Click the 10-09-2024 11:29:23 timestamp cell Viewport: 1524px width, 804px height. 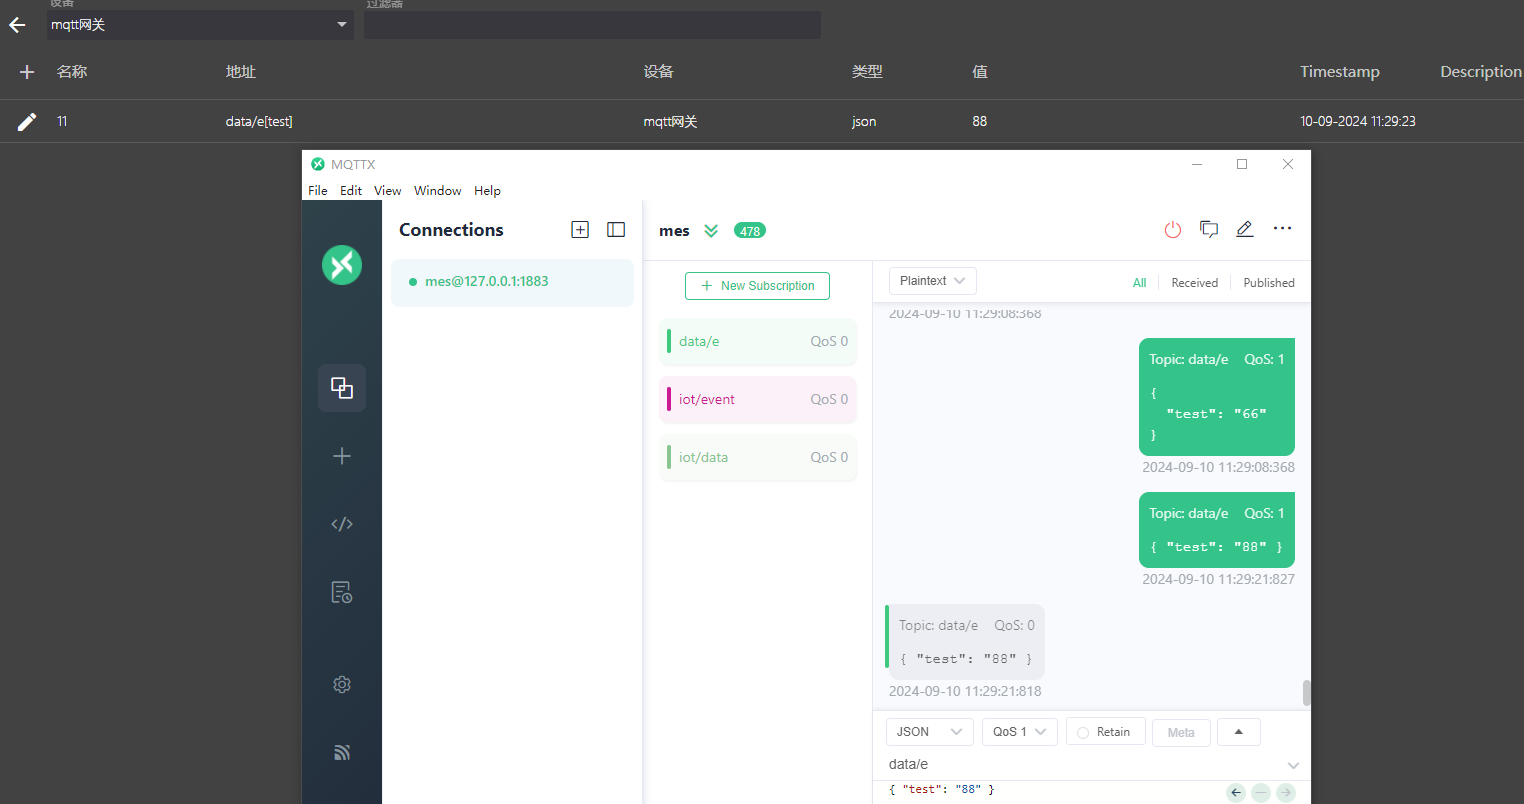(1358, 122)
